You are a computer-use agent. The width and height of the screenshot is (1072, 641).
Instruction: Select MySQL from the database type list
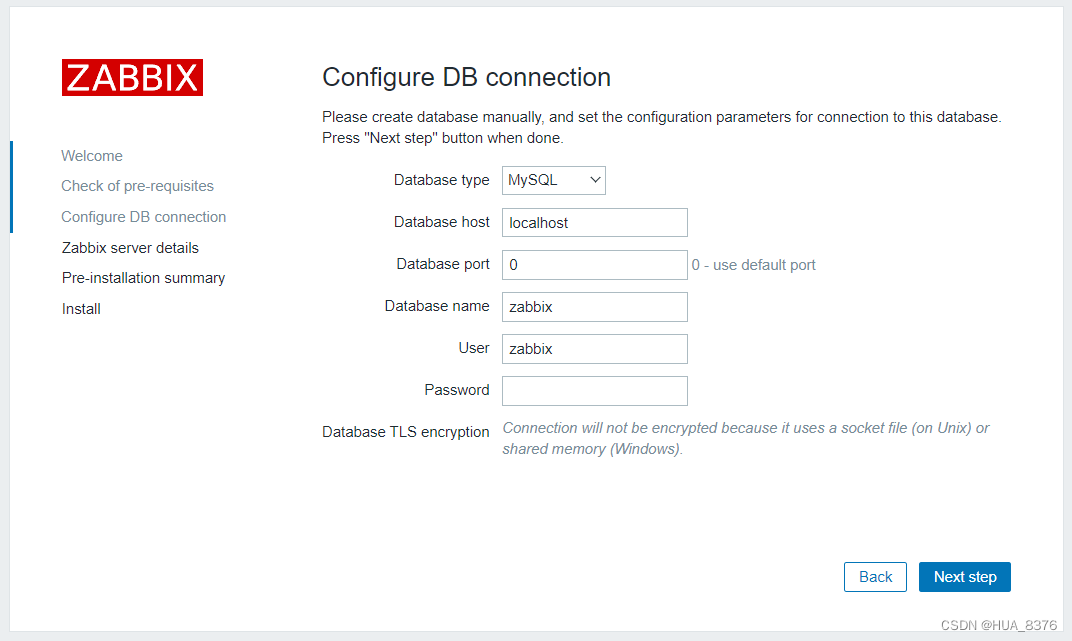[x=553, y=180]
